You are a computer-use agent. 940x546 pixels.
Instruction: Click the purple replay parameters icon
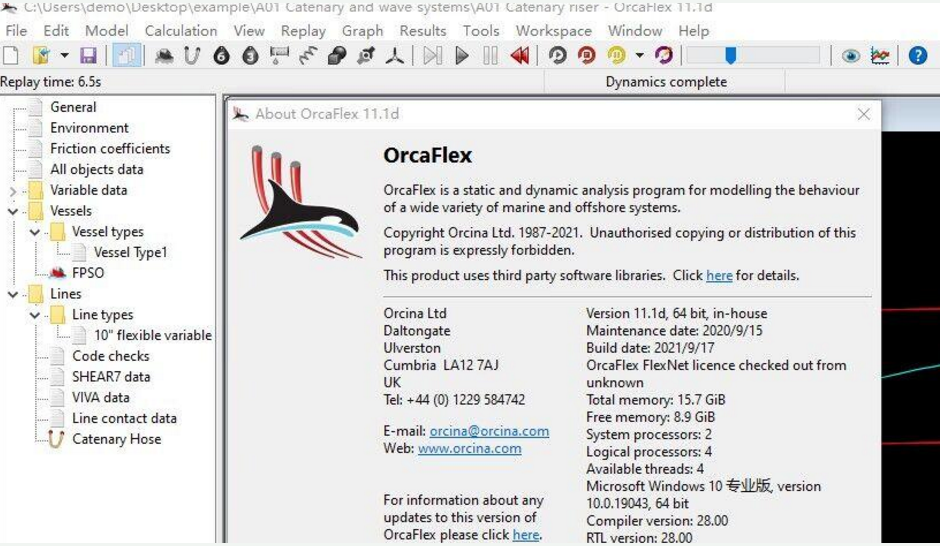(664, 56)
